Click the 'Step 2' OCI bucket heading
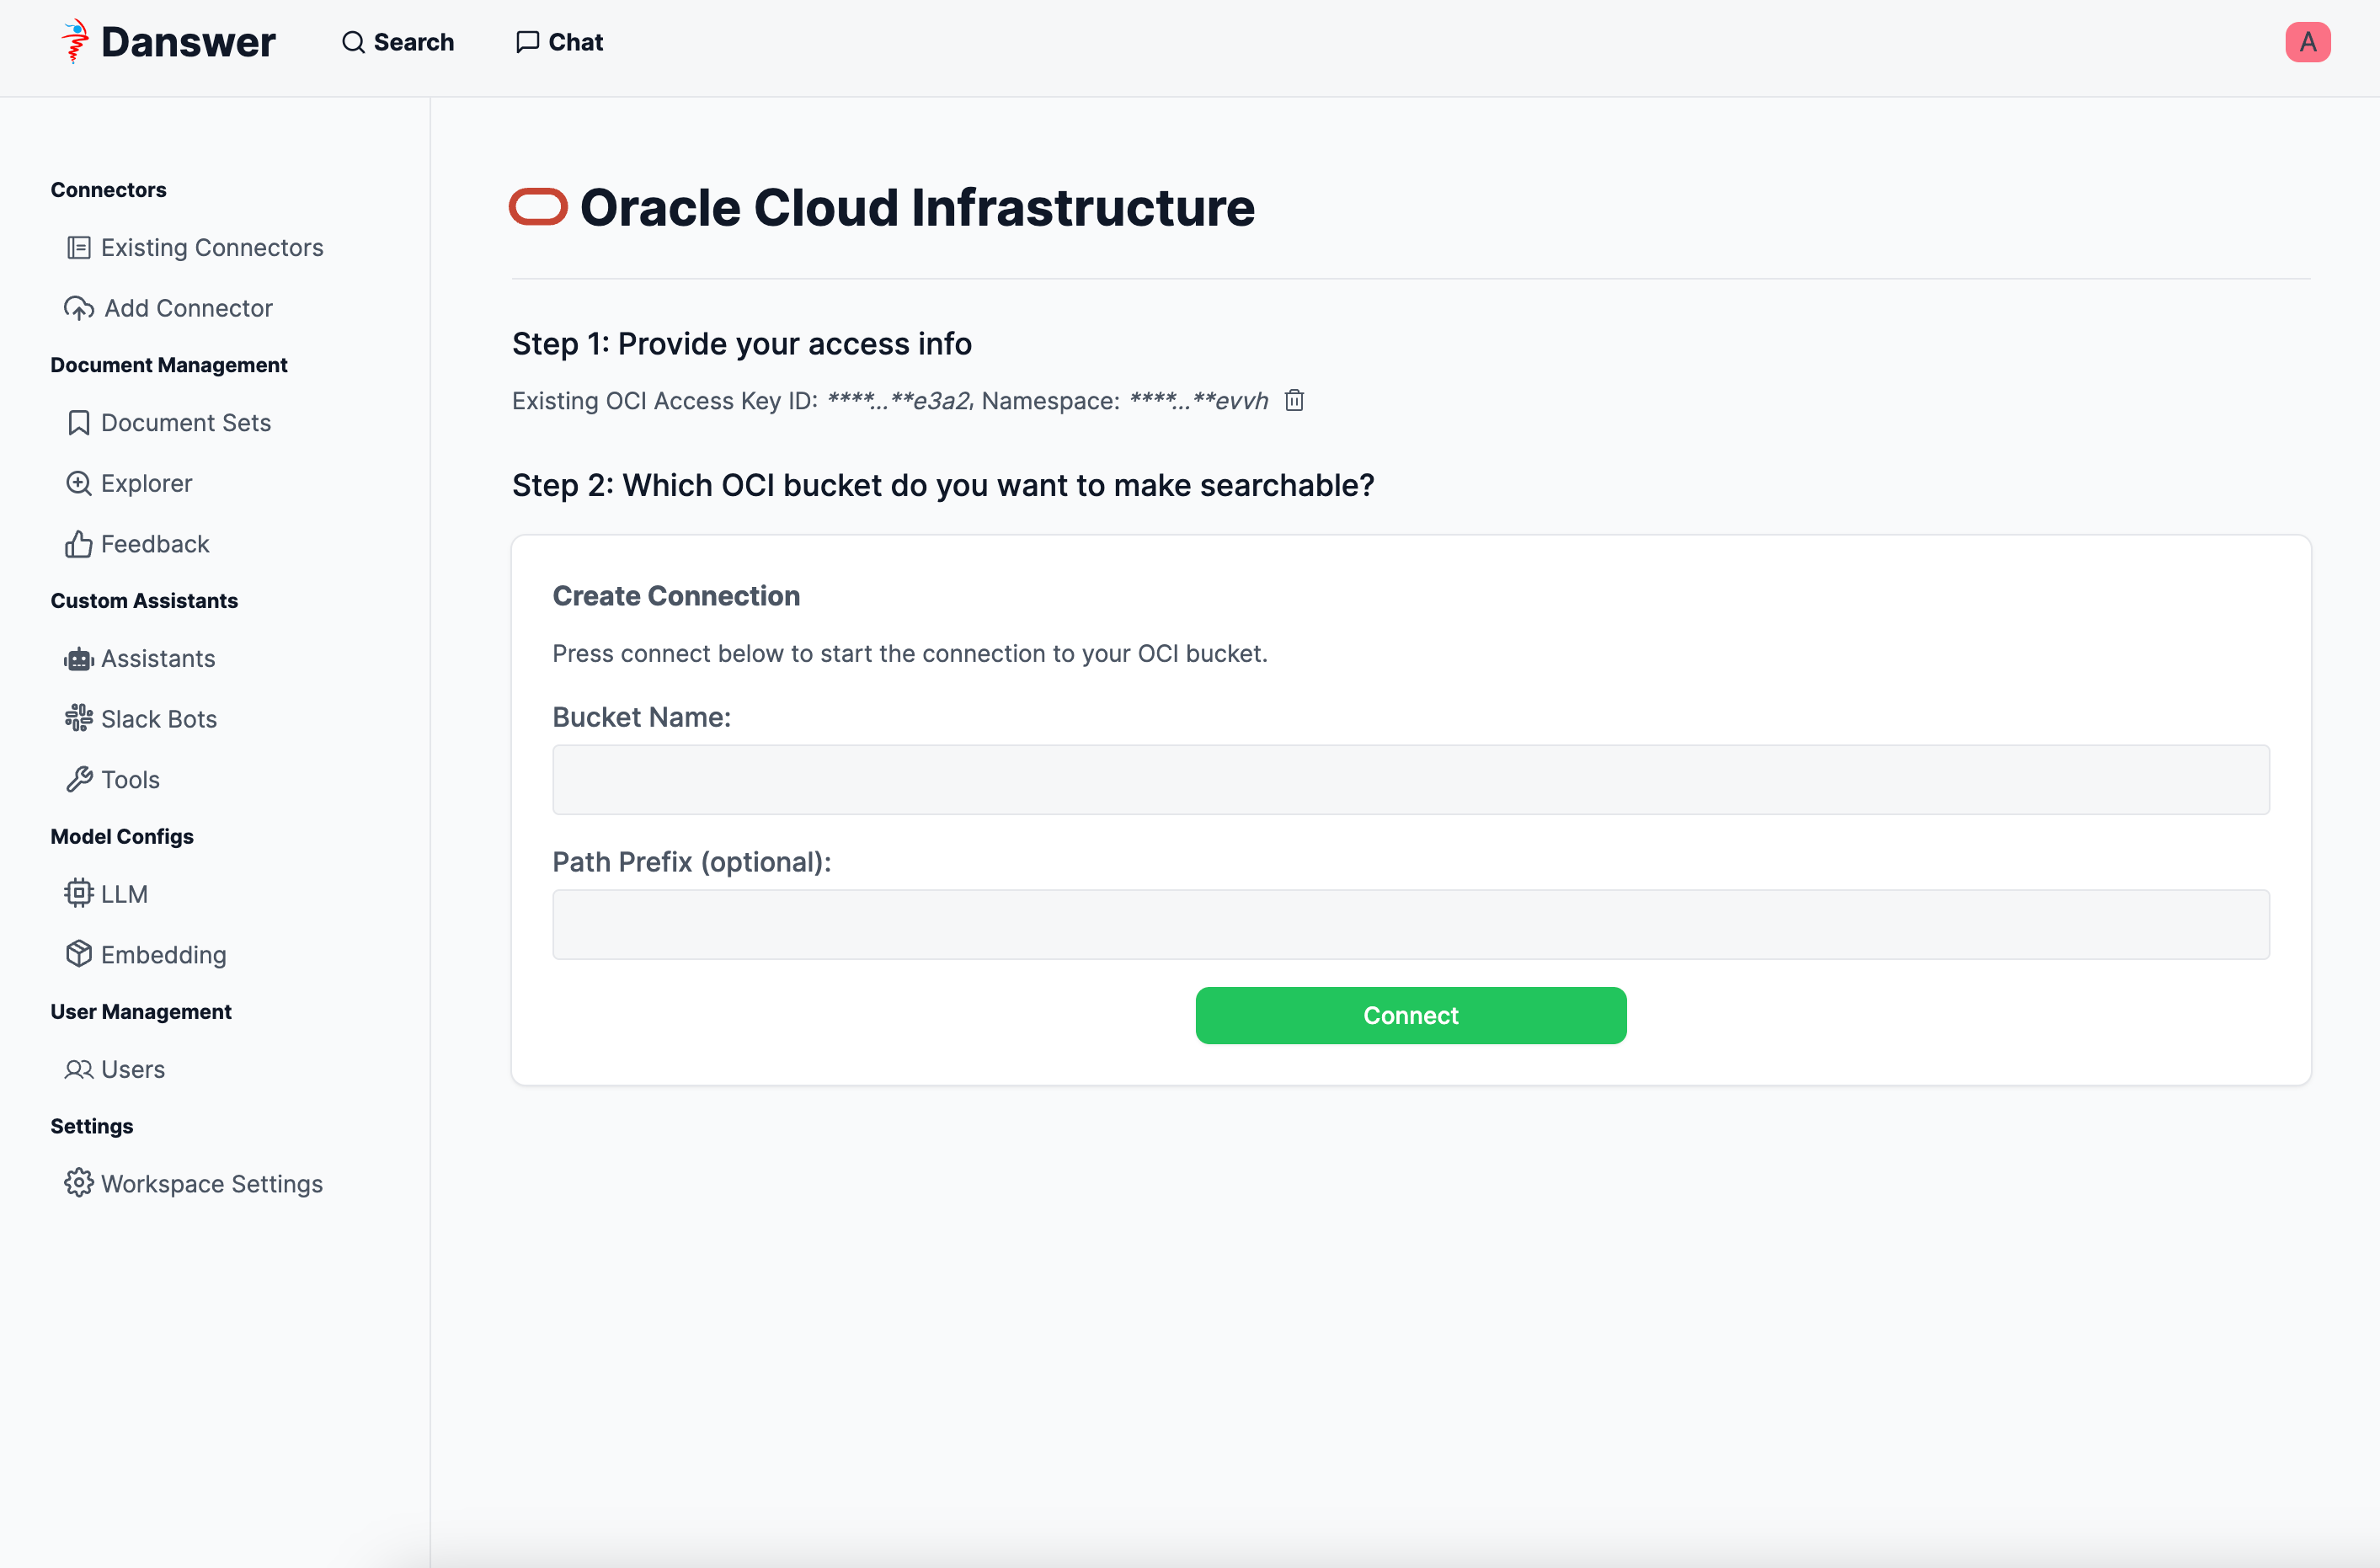This screenshot has width=2380, height=1568. point(943,486)
